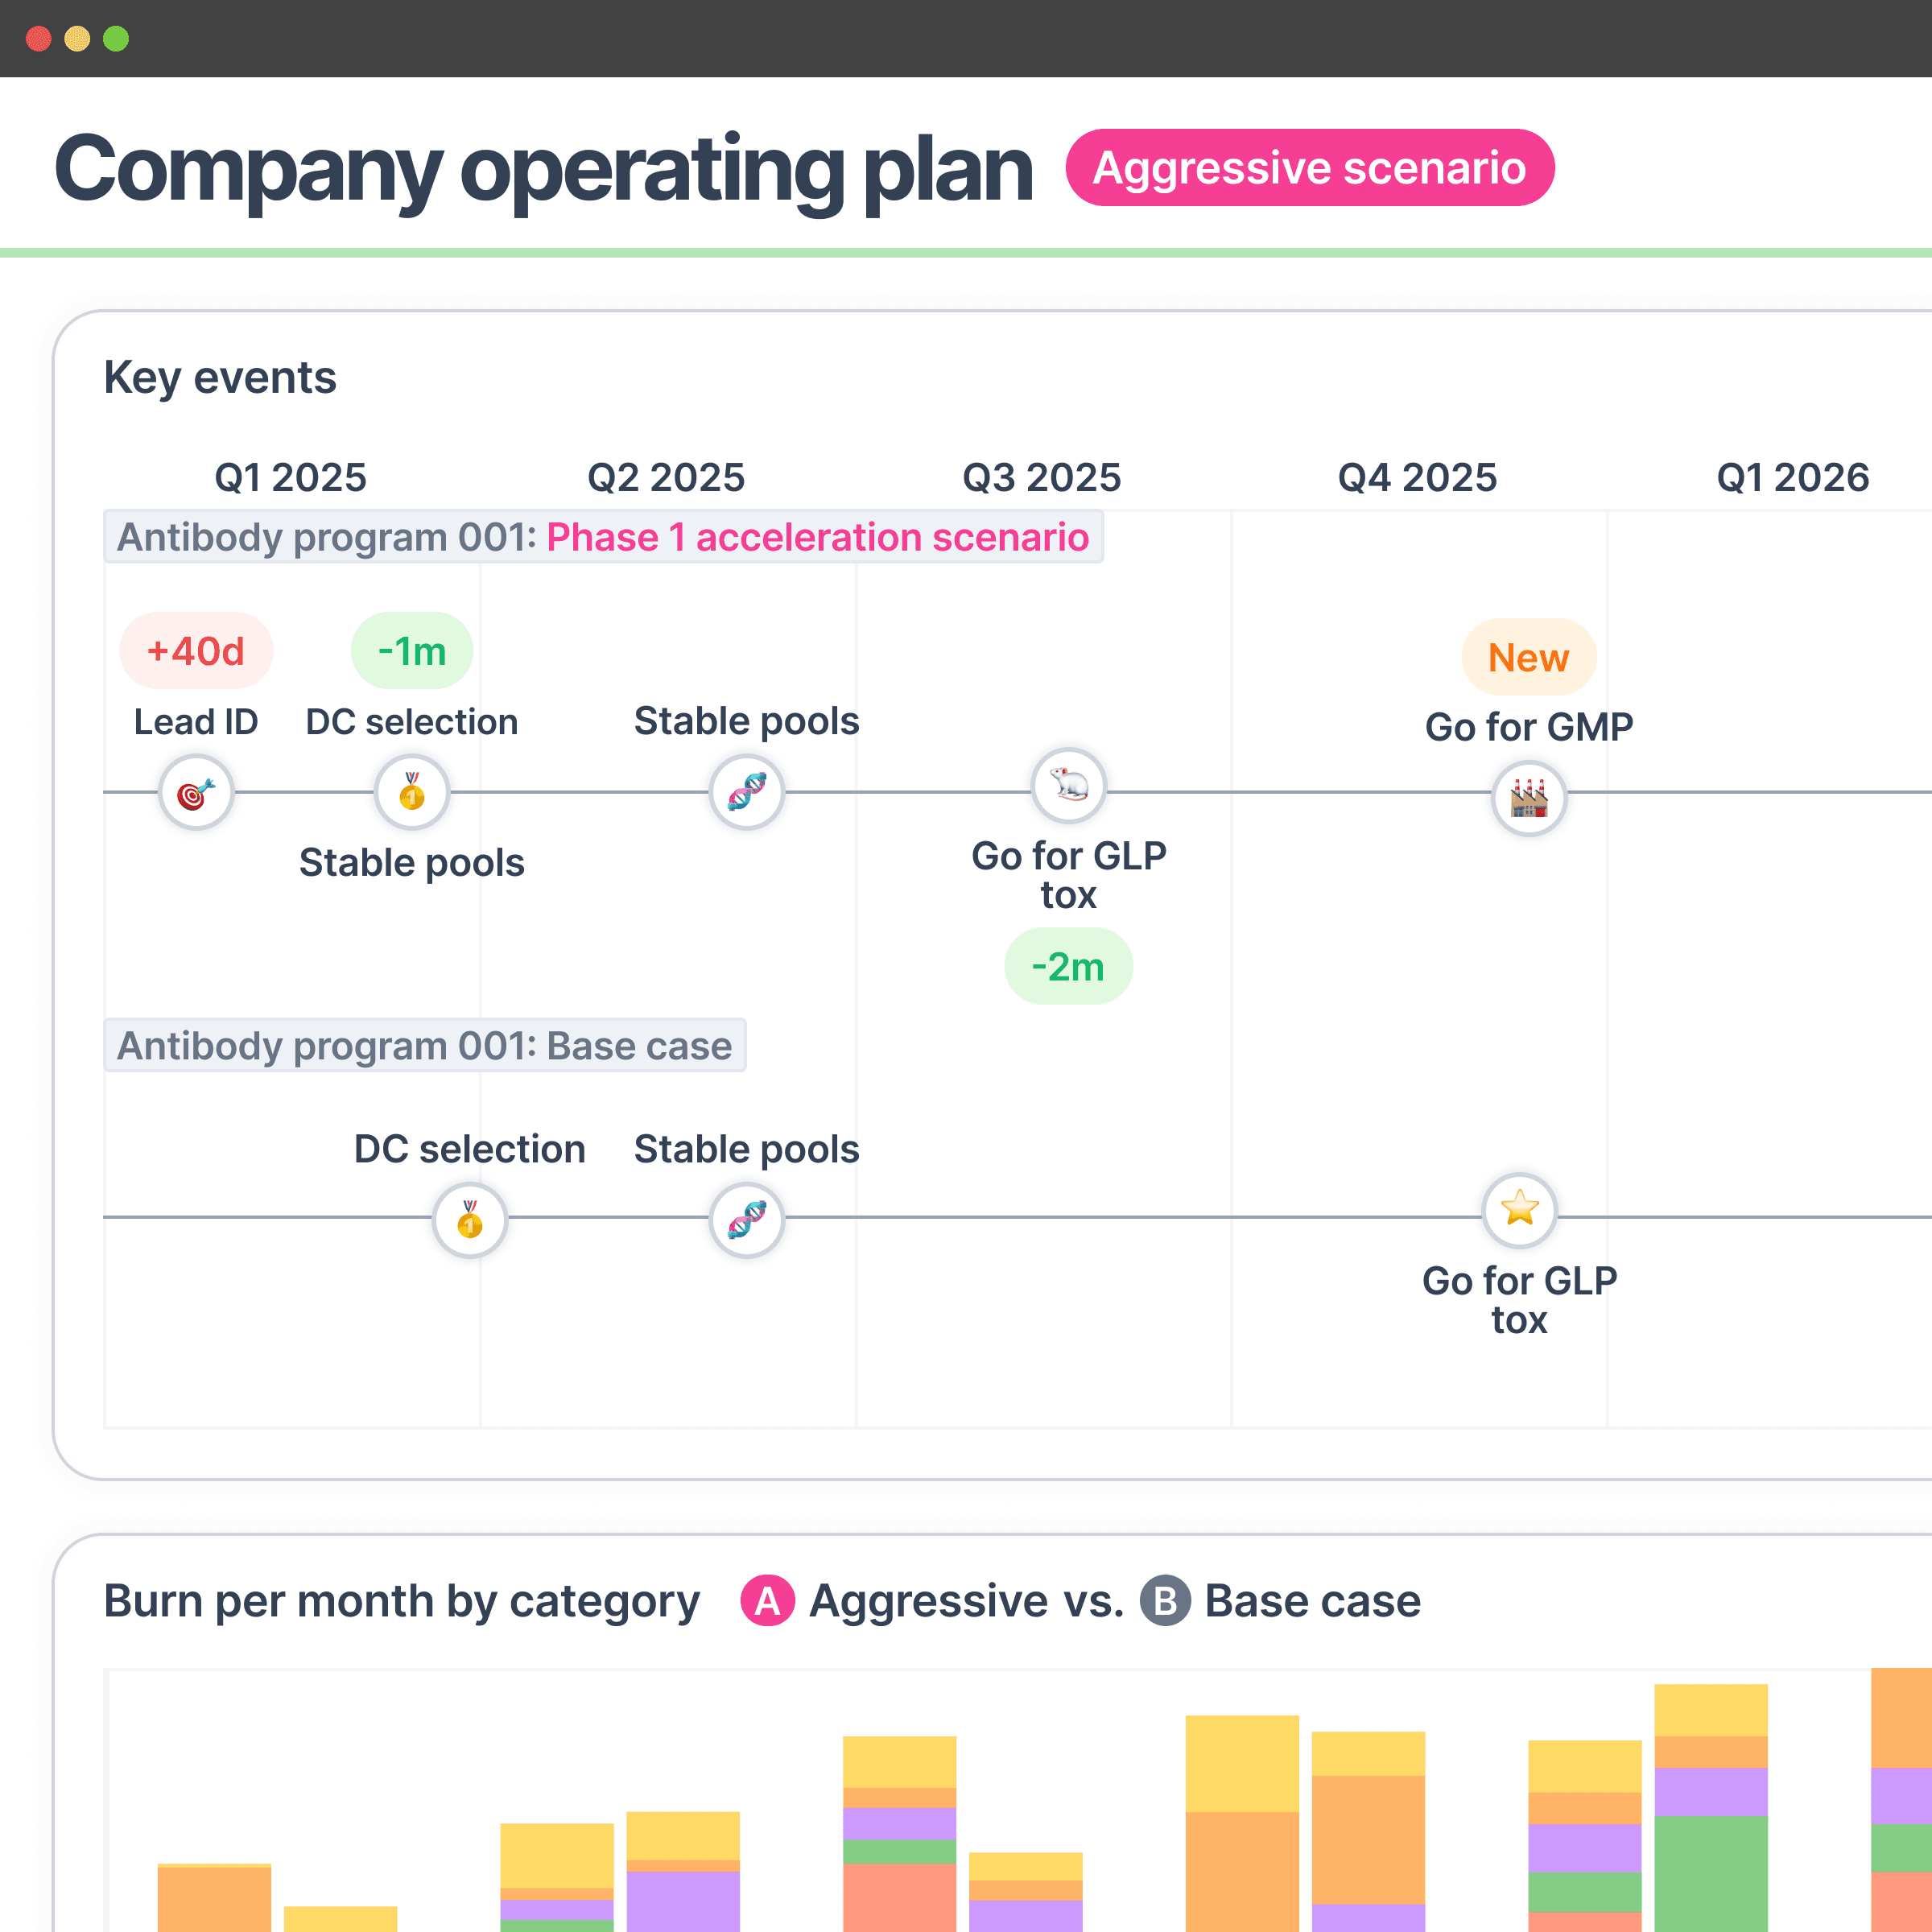This screenshot has height=1932, width=1932.
Task: Select the DC selection medal icon in acceleration scenario
Action: (x=412, y=793)
